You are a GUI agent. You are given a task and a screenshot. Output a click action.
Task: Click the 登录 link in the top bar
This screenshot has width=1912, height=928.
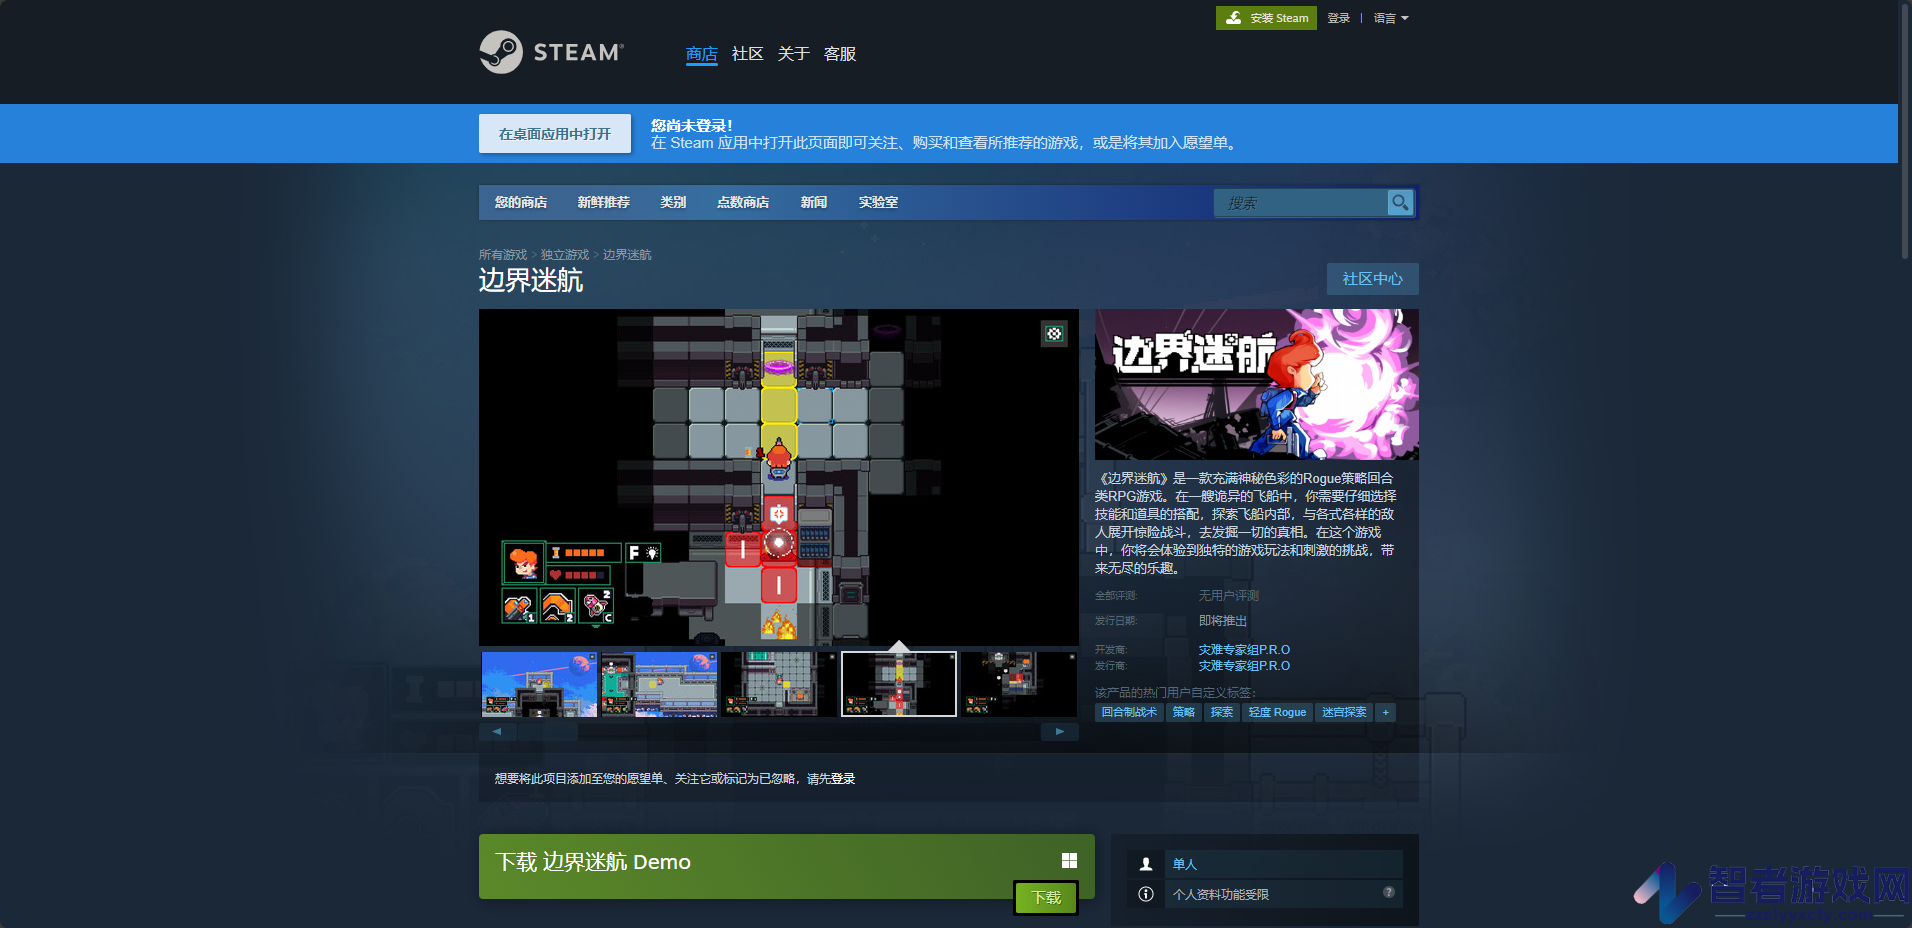tap(1339, 18)
